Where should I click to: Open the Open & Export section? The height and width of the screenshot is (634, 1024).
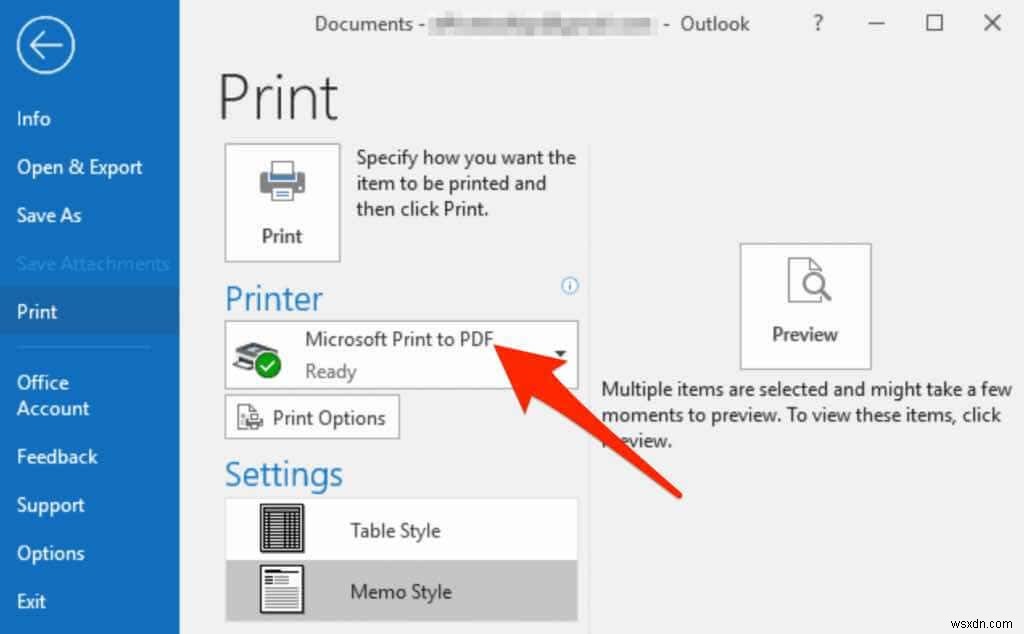tap(79, 167)
